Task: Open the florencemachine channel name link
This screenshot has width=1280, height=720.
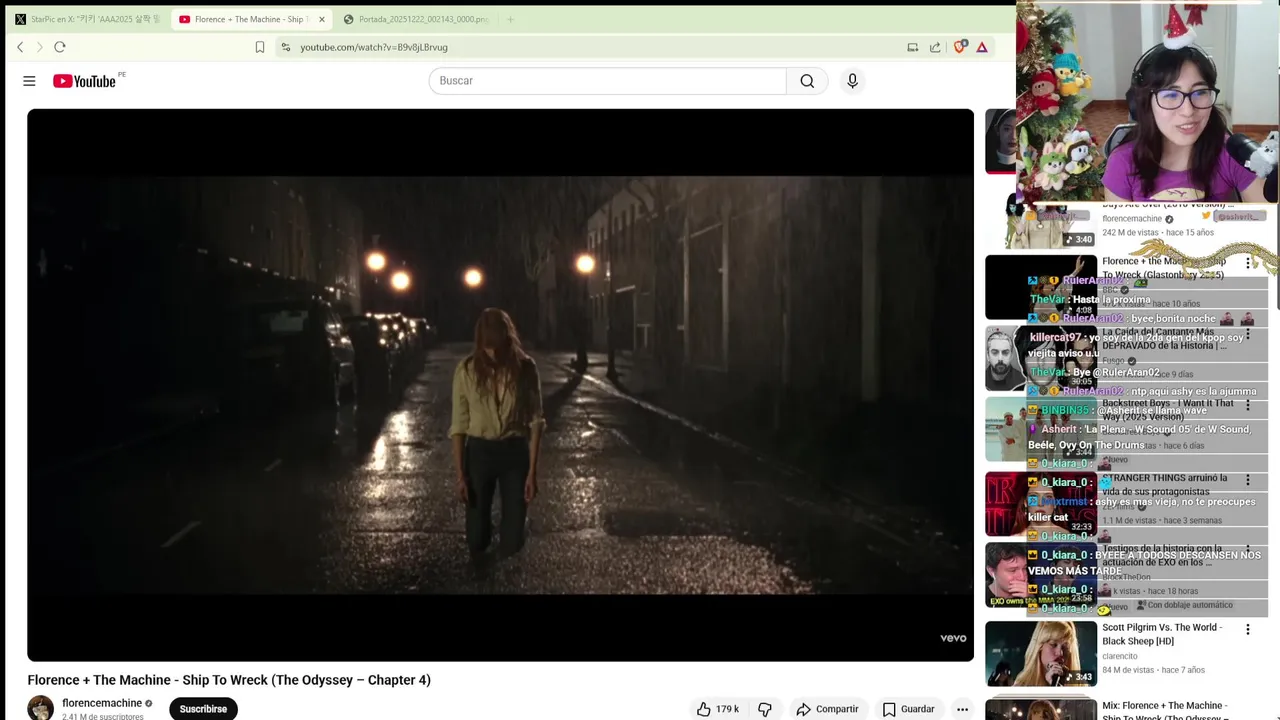Action: tap(102, 703)
